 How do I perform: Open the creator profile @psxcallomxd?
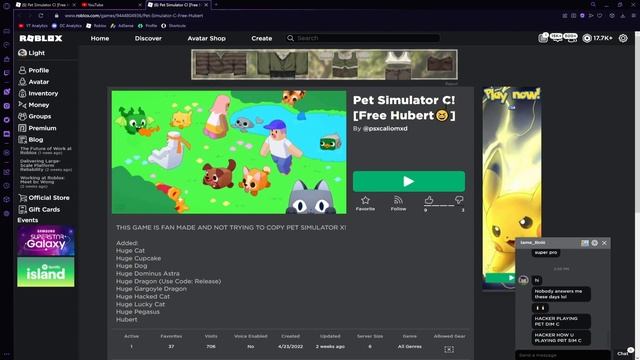click(385, 129)
